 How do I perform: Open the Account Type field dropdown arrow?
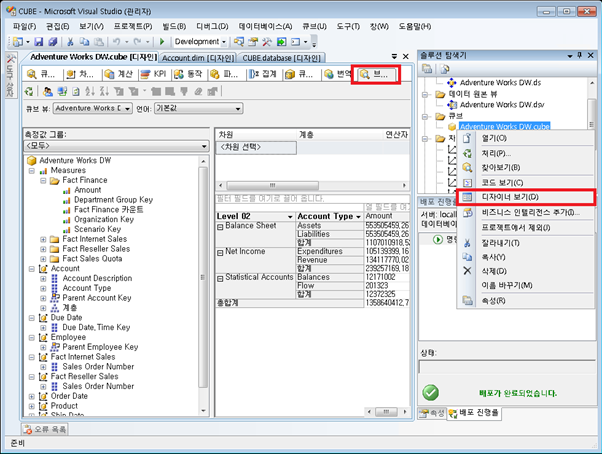tap(359, 217)
